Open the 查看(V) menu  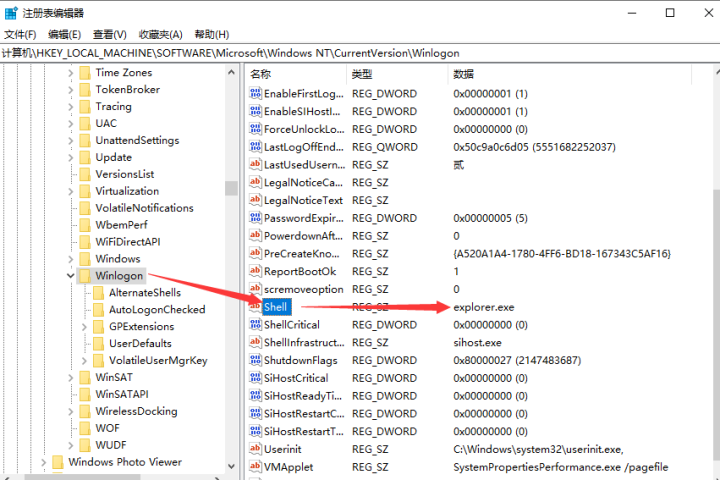(110, 34)
